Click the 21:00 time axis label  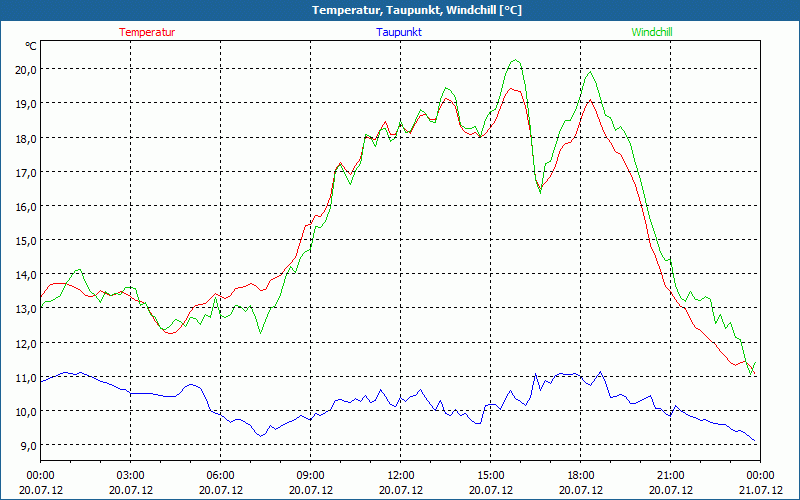click(670, 476)
